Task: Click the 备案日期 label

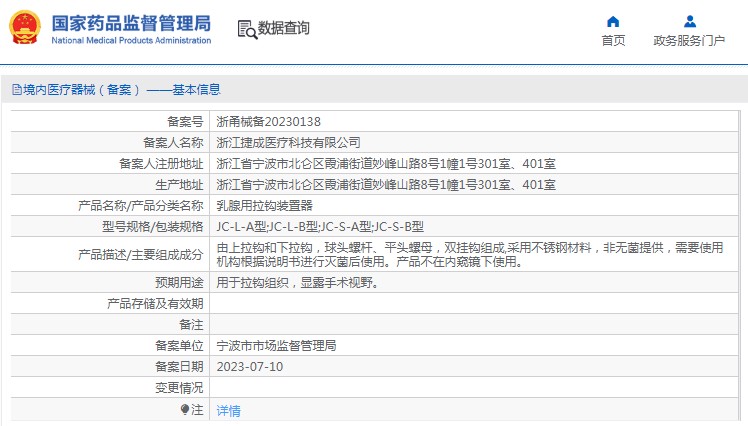Action: [x=179, y=366]
